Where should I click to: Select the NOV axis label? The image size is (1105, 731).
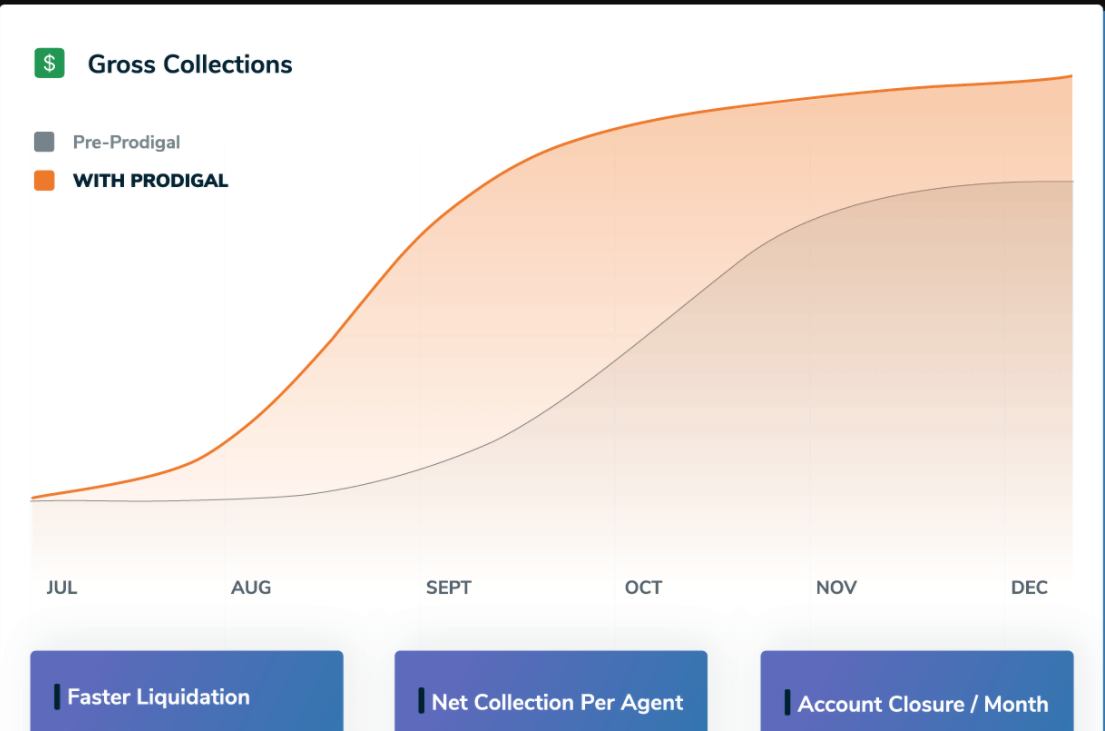[x=836, y=587]
